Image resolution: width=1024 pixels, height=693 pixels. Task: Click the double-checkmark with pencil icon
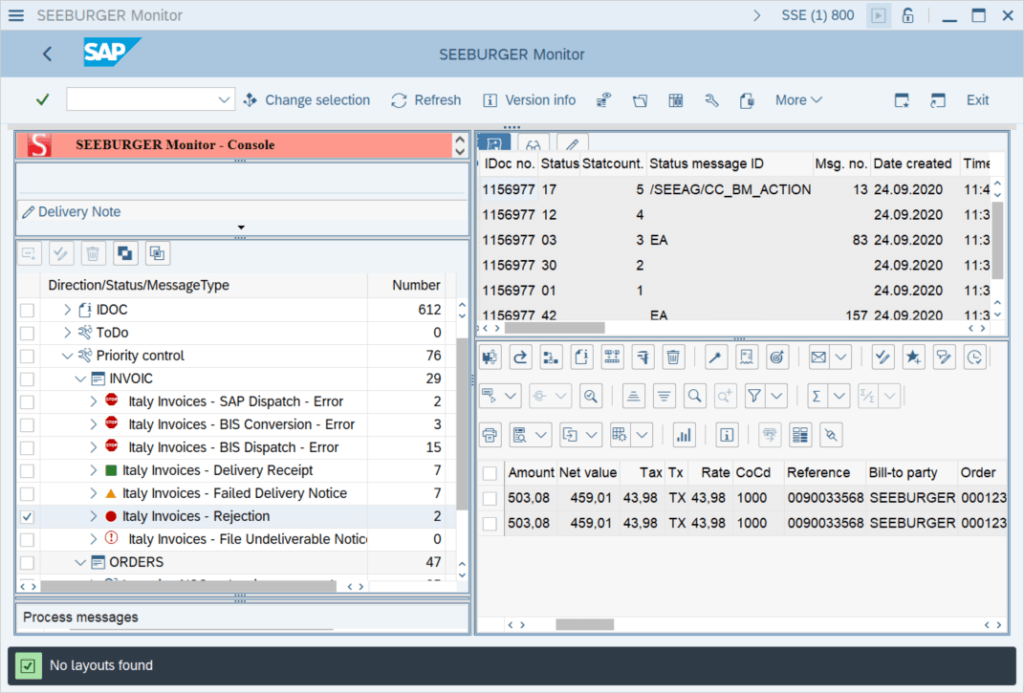tap(882, 357)
